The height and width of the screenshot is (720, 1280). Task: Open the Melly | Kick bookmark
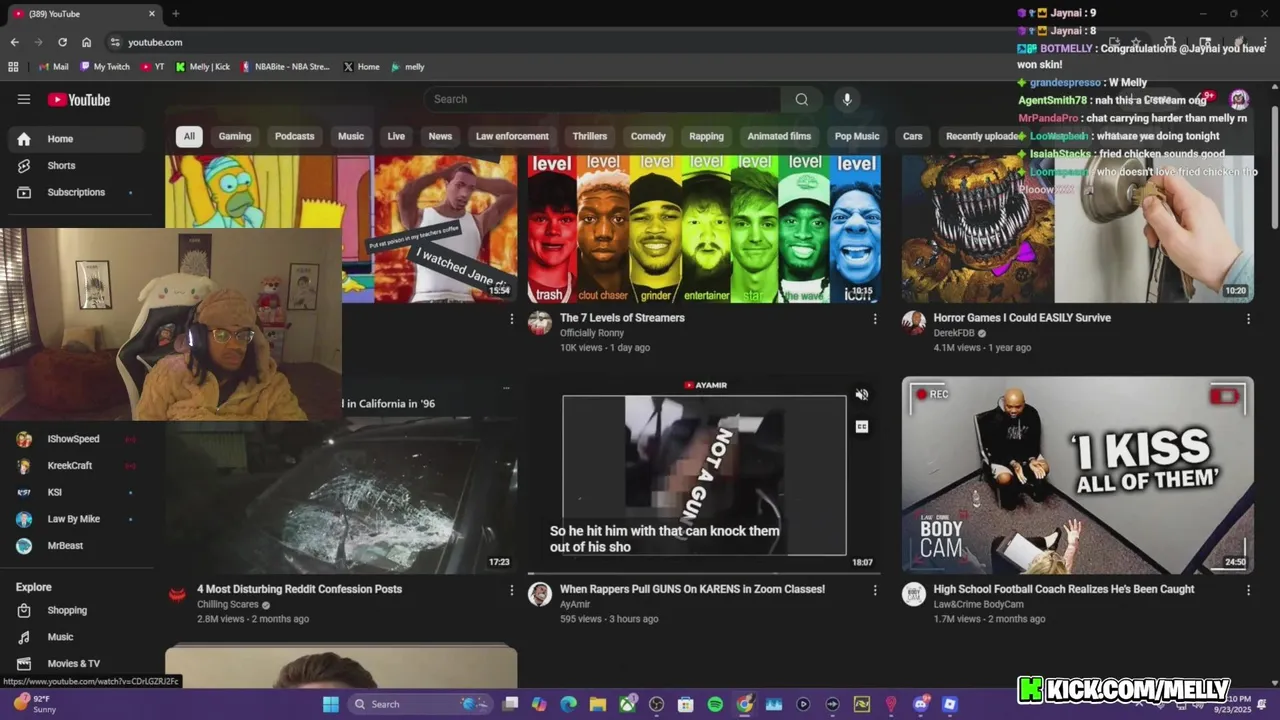pyautogui.click(x=203, y=67)
